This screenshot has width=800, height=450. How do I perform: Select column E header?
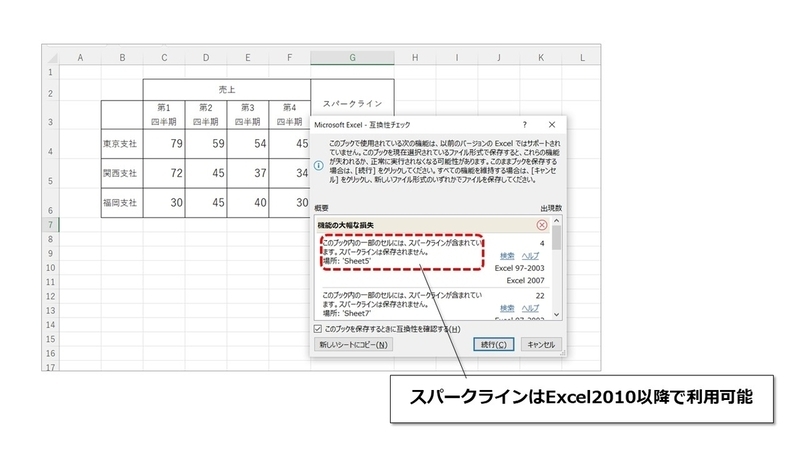tap(247, 58)
